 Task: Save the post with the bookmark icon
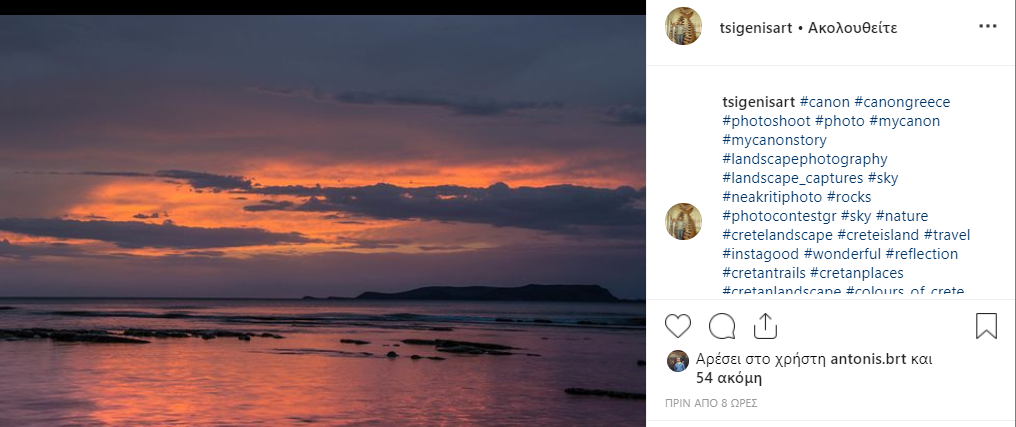(986, 326)
